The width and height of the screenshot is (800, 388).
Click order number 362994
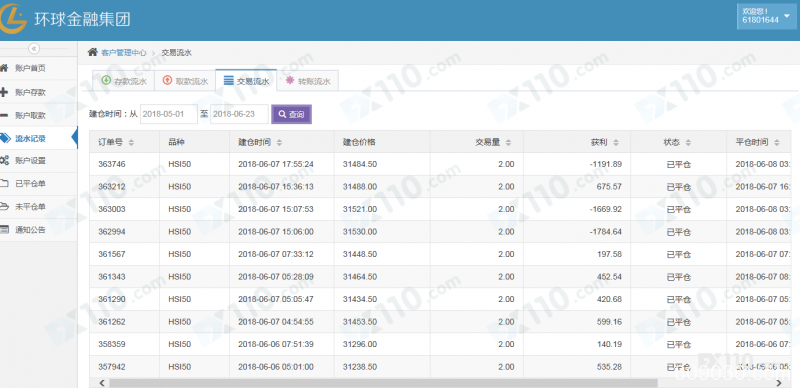click(x=111, y=232)
